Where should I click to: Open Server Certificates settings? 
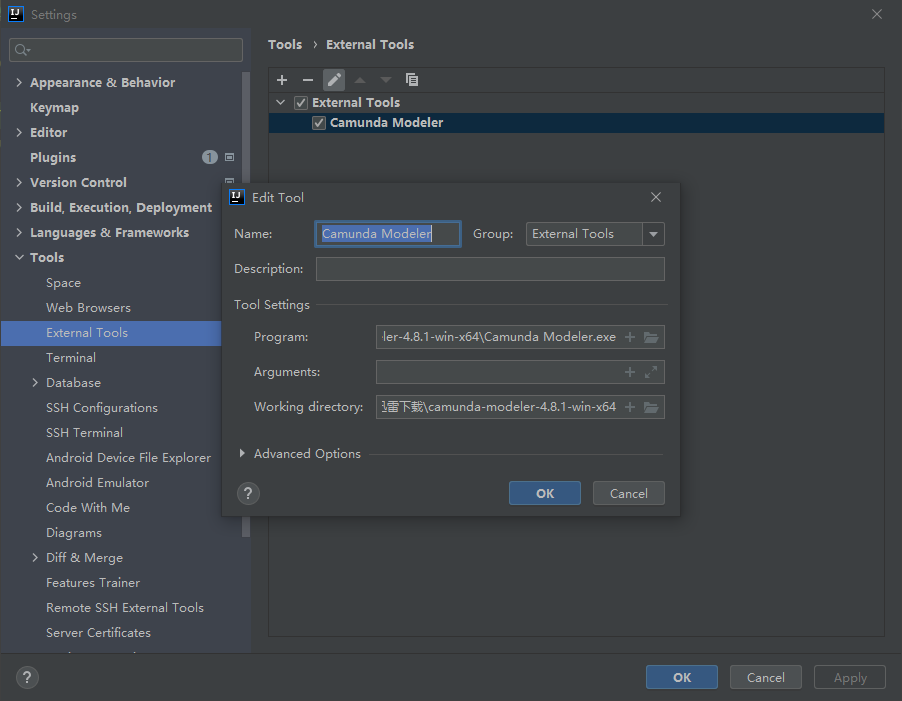(98, 633)
